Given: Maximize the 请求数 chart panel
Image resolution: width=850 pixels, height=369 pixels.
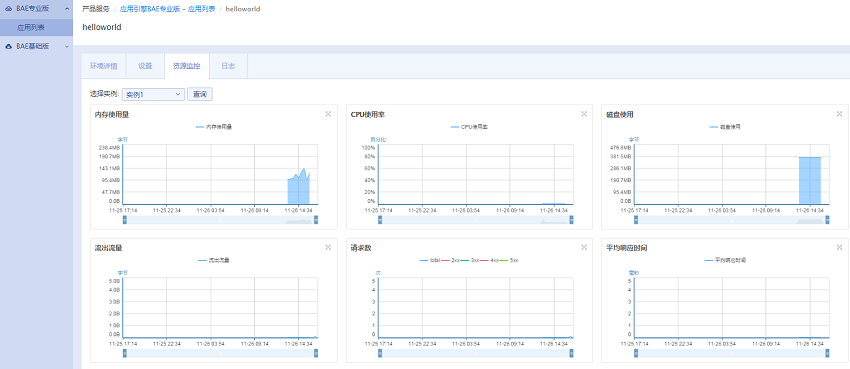Looking at the screenshot, I should pos(584,247).
